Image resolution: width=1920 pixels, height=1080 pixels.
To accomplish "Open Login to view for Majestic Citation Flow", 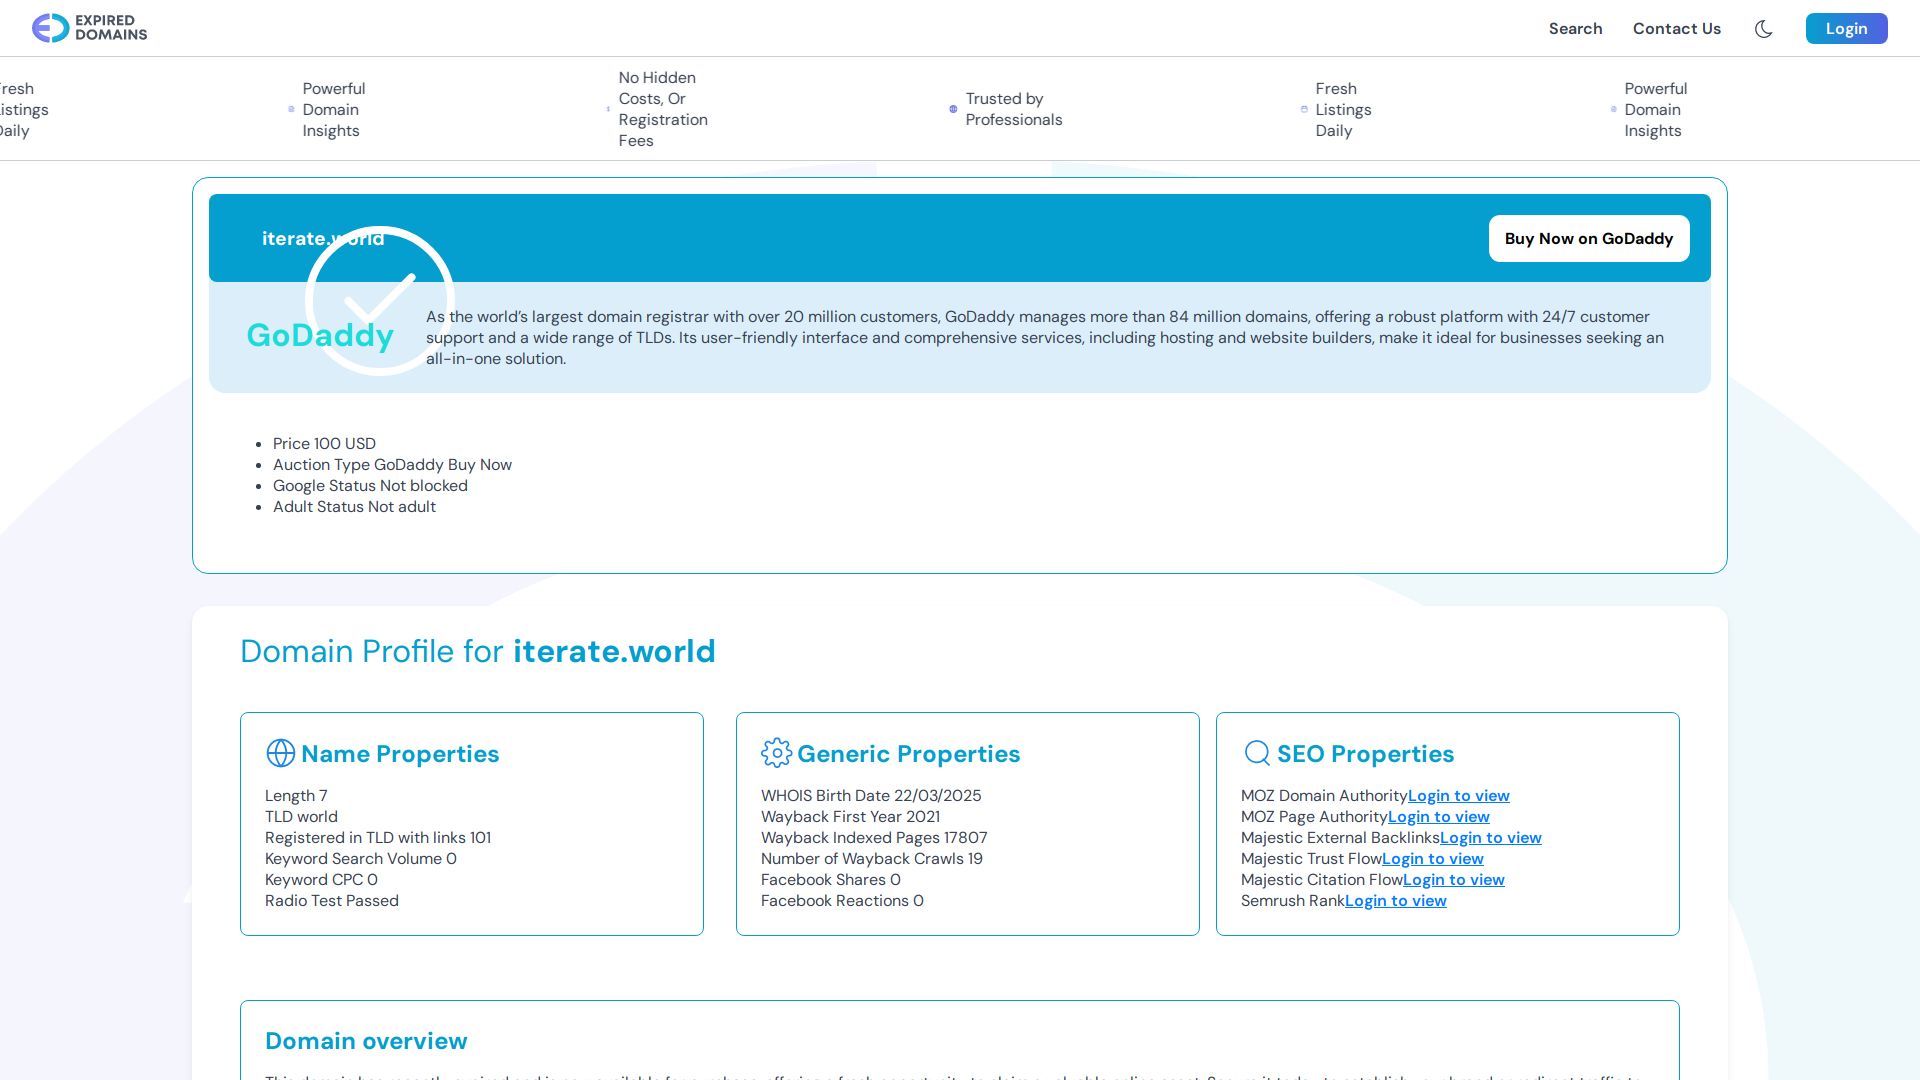I will (x=1453, y=879).
